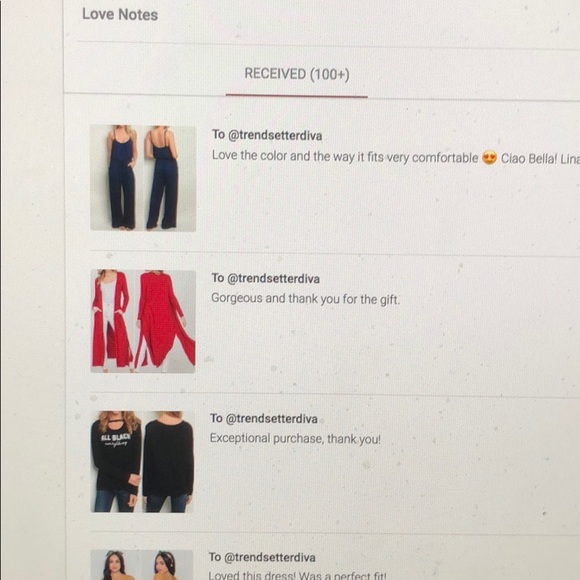The image size is (580, 580).
Task: Select the 'Exceptional purchase, thank you!' note
Action: point(295,439)
